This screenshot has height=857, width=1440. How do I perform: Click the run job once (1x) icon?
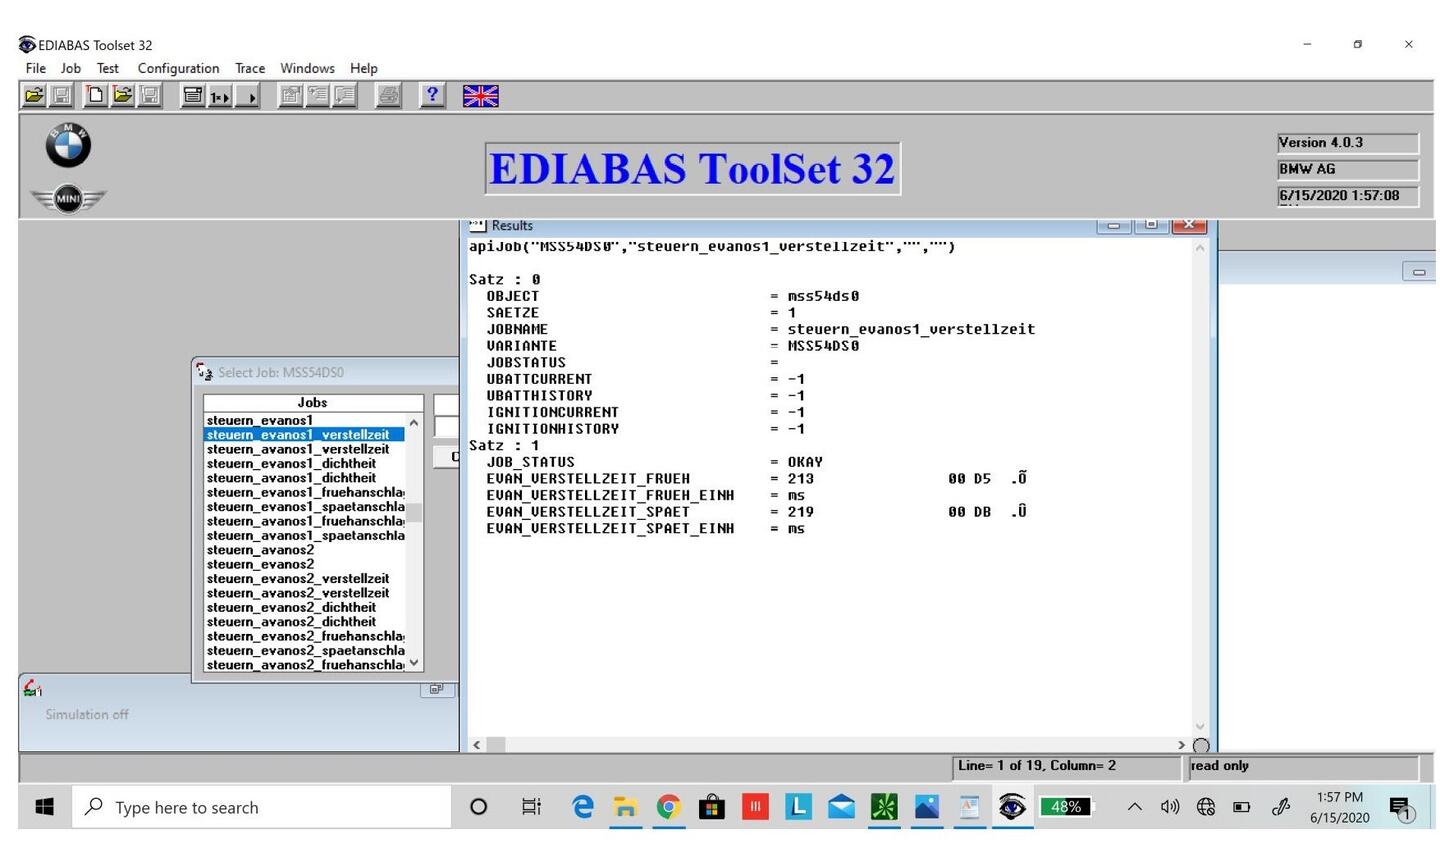tap(220, 96)
